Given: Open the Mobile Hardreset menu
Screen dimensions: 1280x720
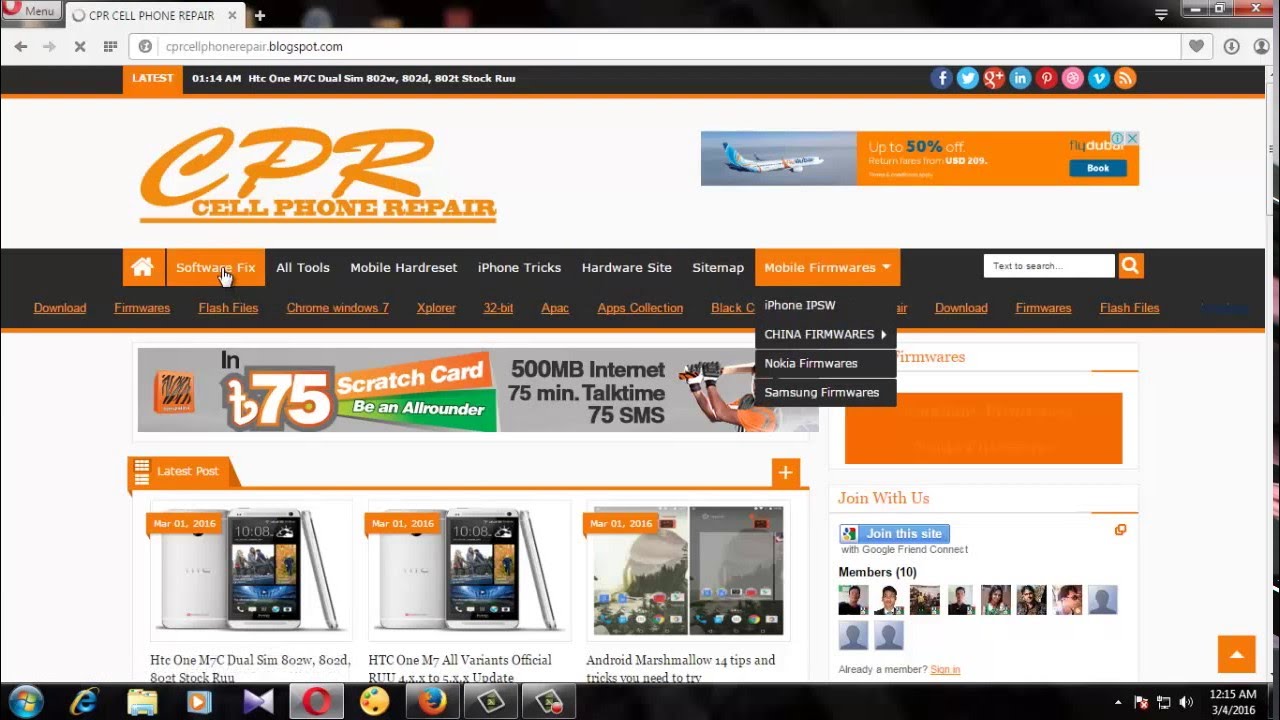Looking at the screenshot, I should [404, 267].
